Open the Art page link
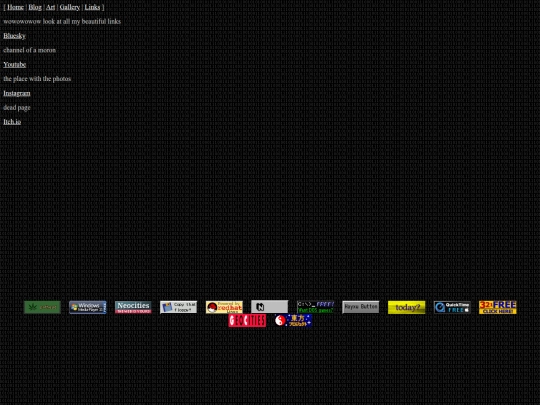 tap(51, 7)
